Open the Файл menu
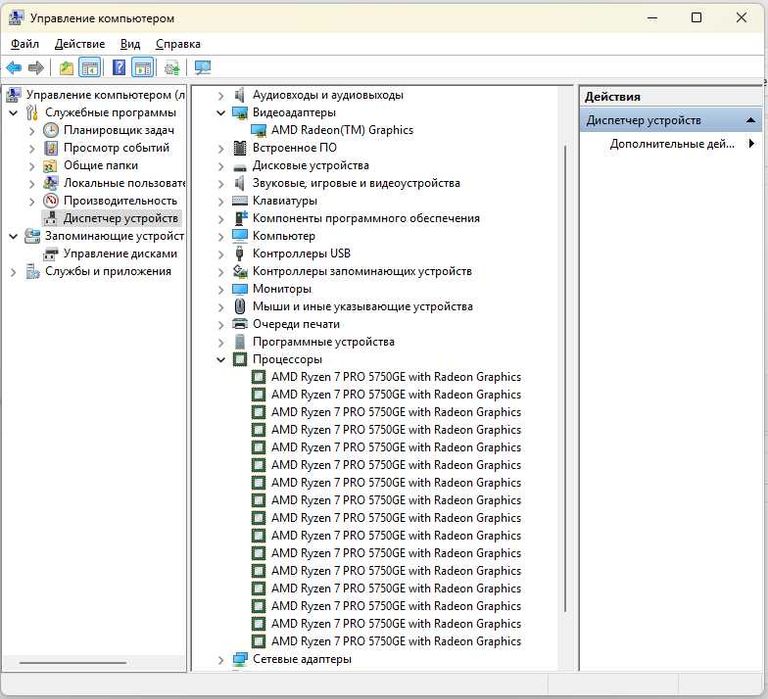 [x=24, y=44]
